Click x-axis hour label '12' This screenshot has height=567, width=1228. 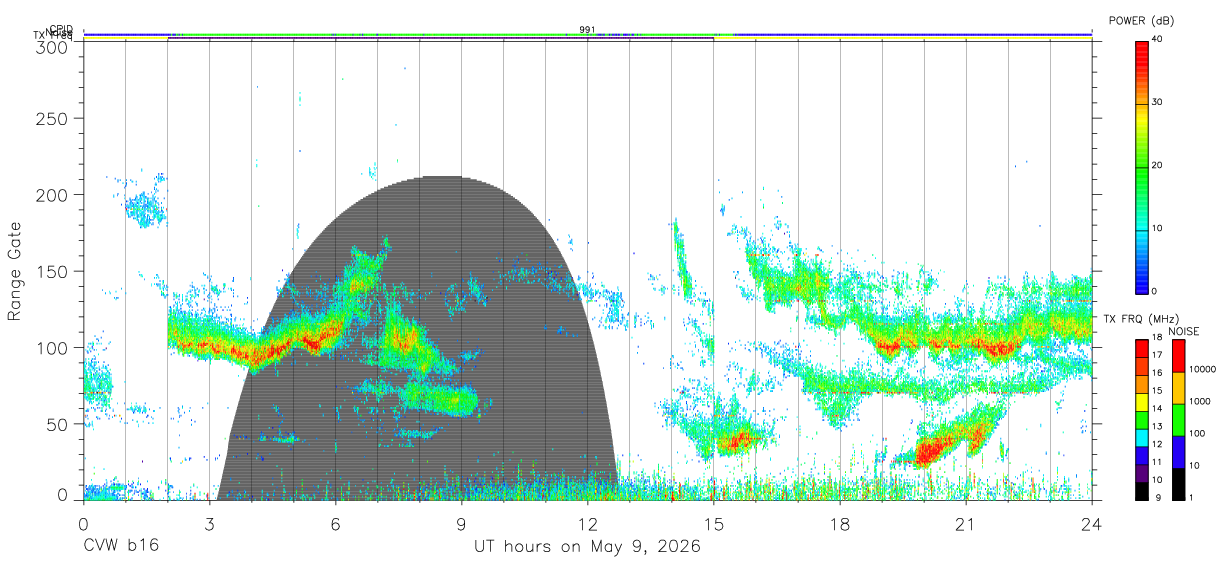point(588,524)
